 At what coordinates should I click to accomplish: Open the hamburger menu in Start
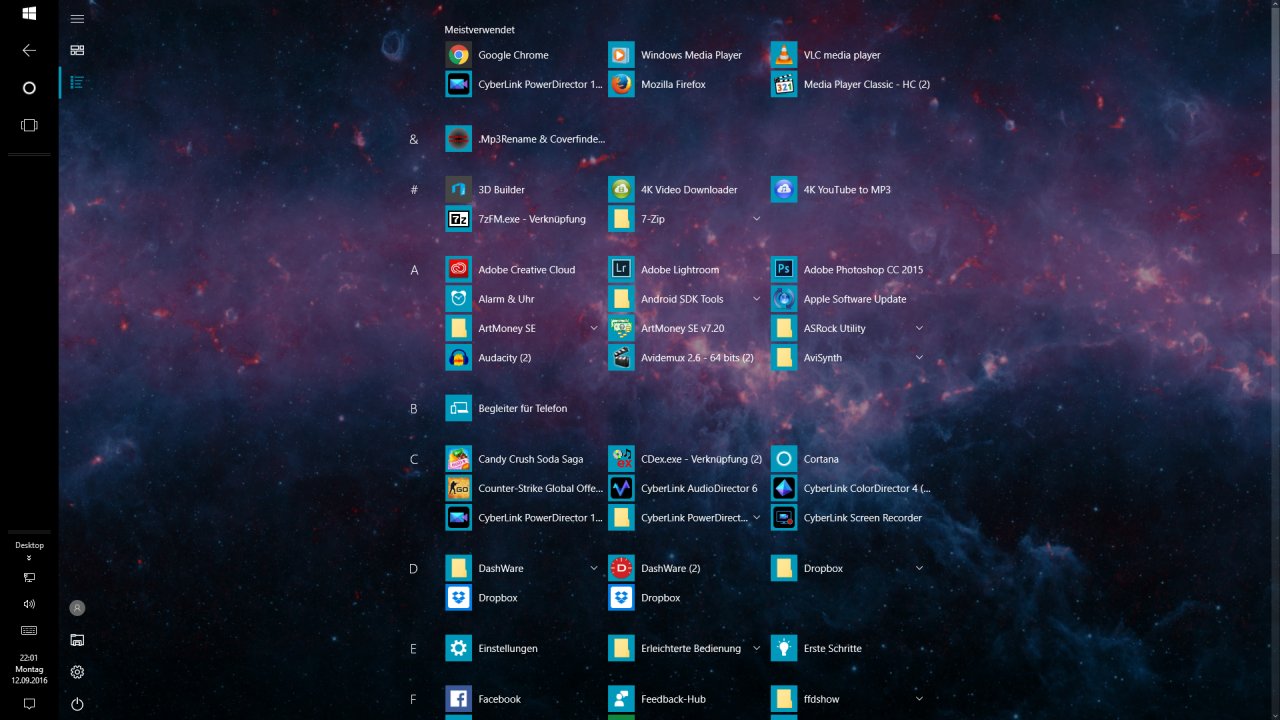pyautogui.click(x=77, y=18)
